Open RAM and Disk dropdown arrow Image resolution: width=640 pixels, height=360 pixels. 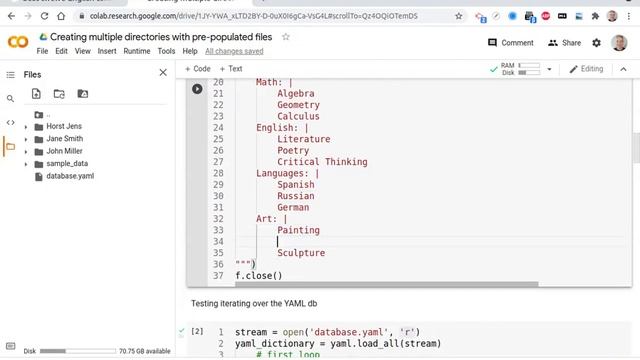(x=549, y=69)
